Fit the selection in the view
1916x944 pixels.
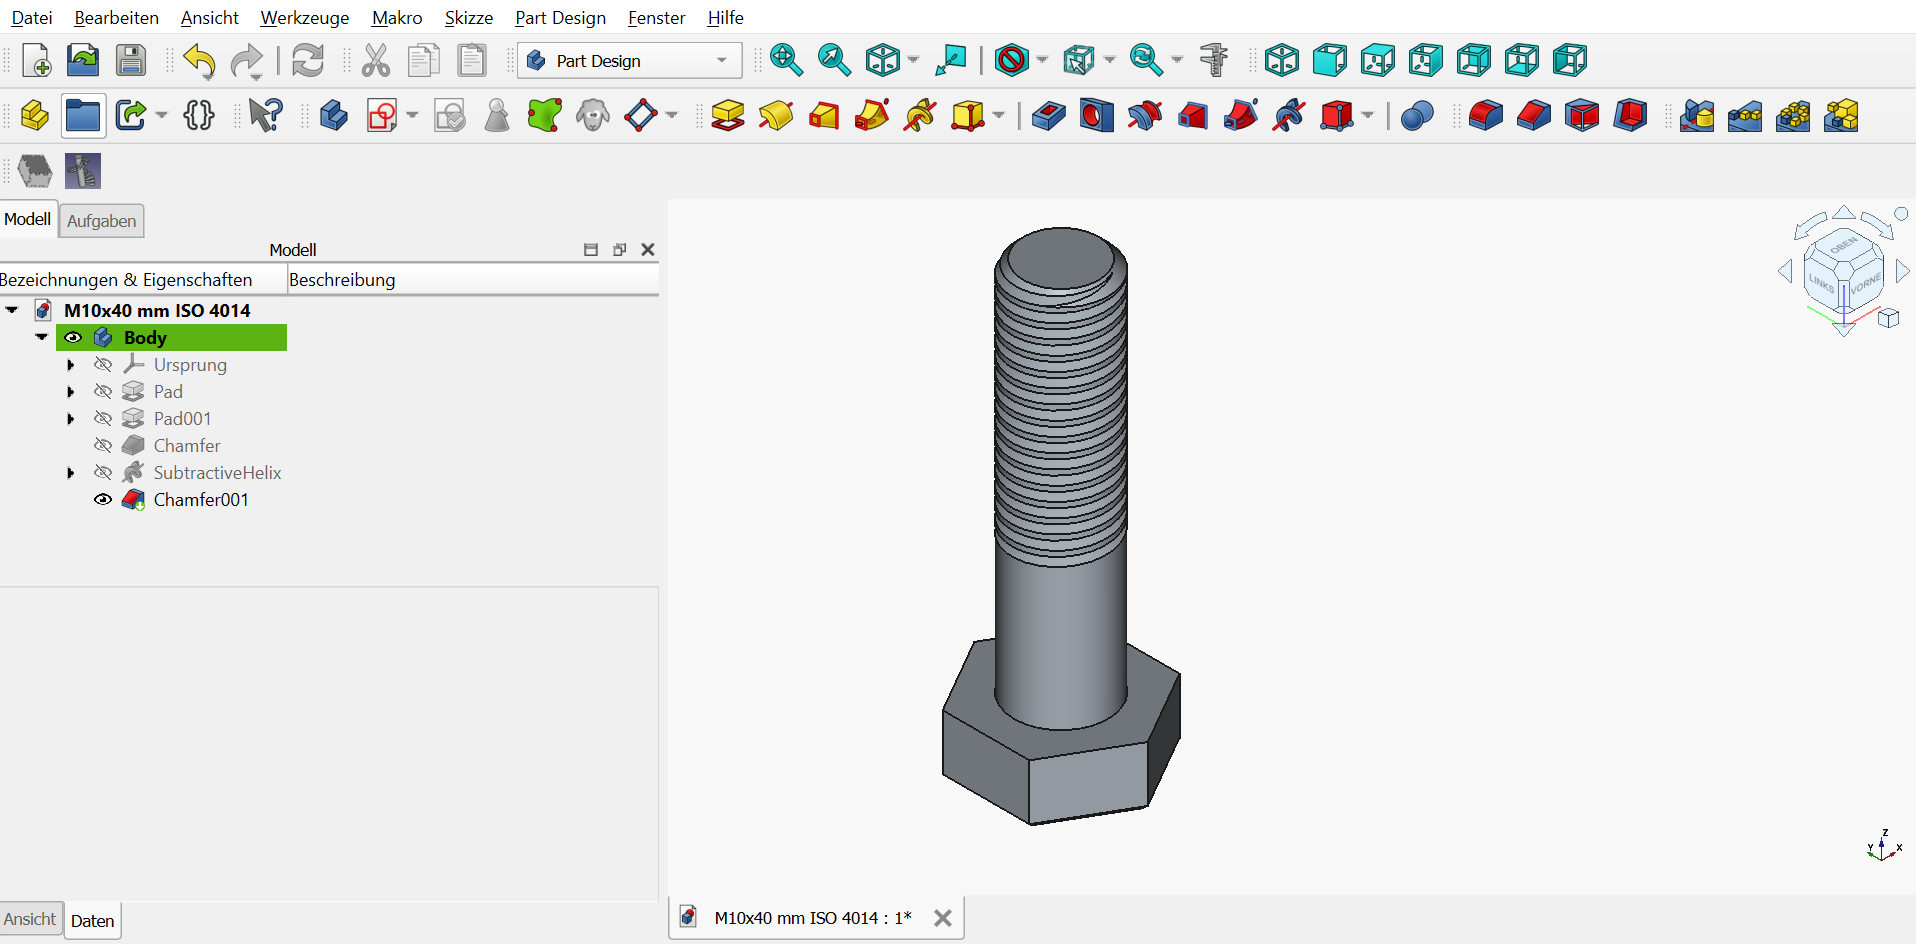tap(834, 61)
